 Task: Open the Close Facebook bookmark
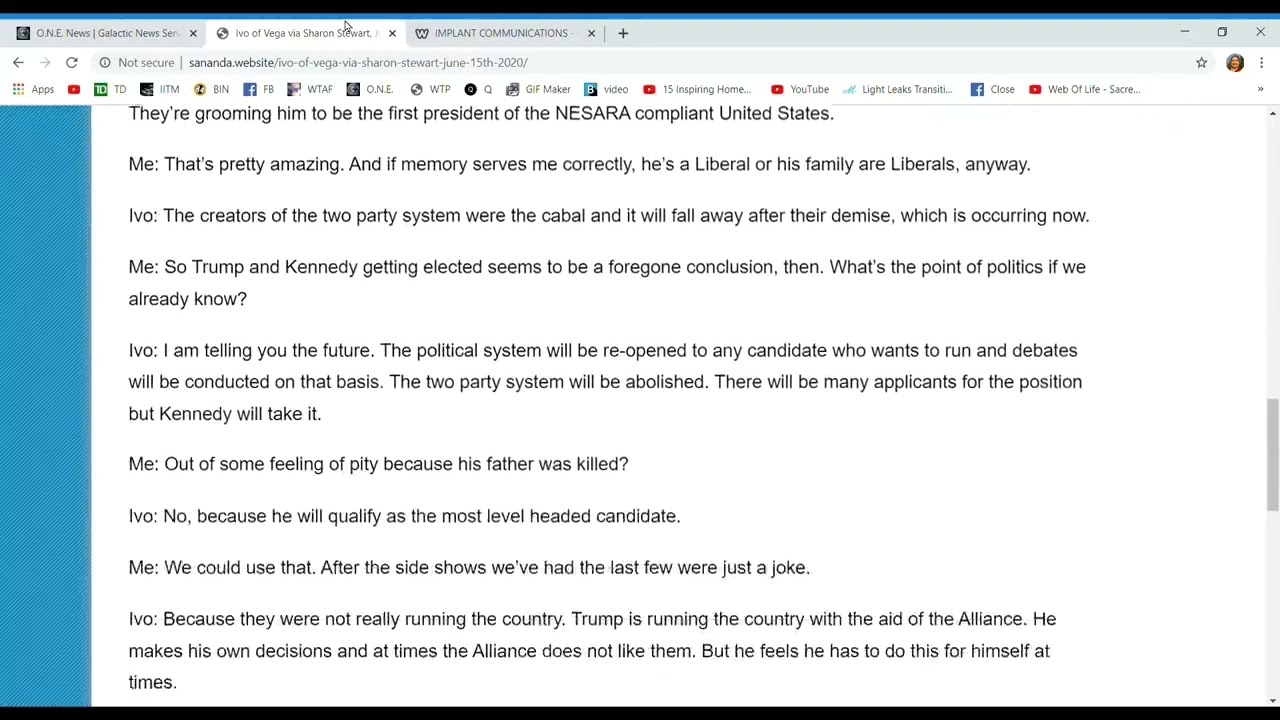click(992, 89)
